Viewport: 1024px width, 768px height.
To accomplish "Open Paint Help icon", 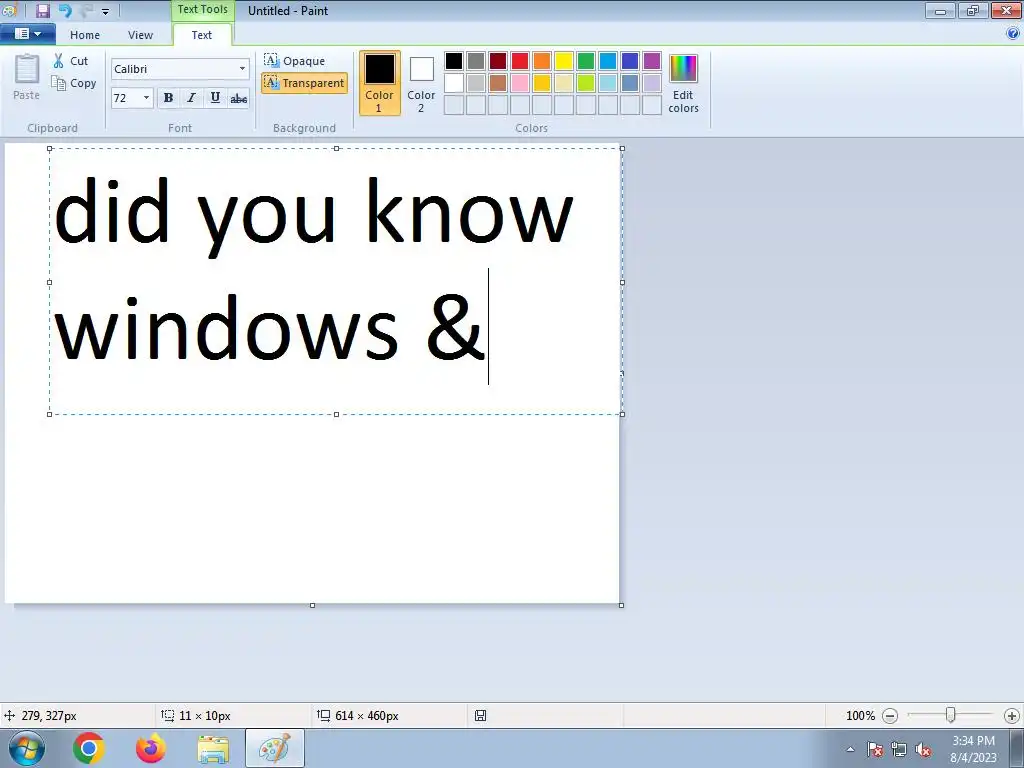I will click(x=1013, y=33).
